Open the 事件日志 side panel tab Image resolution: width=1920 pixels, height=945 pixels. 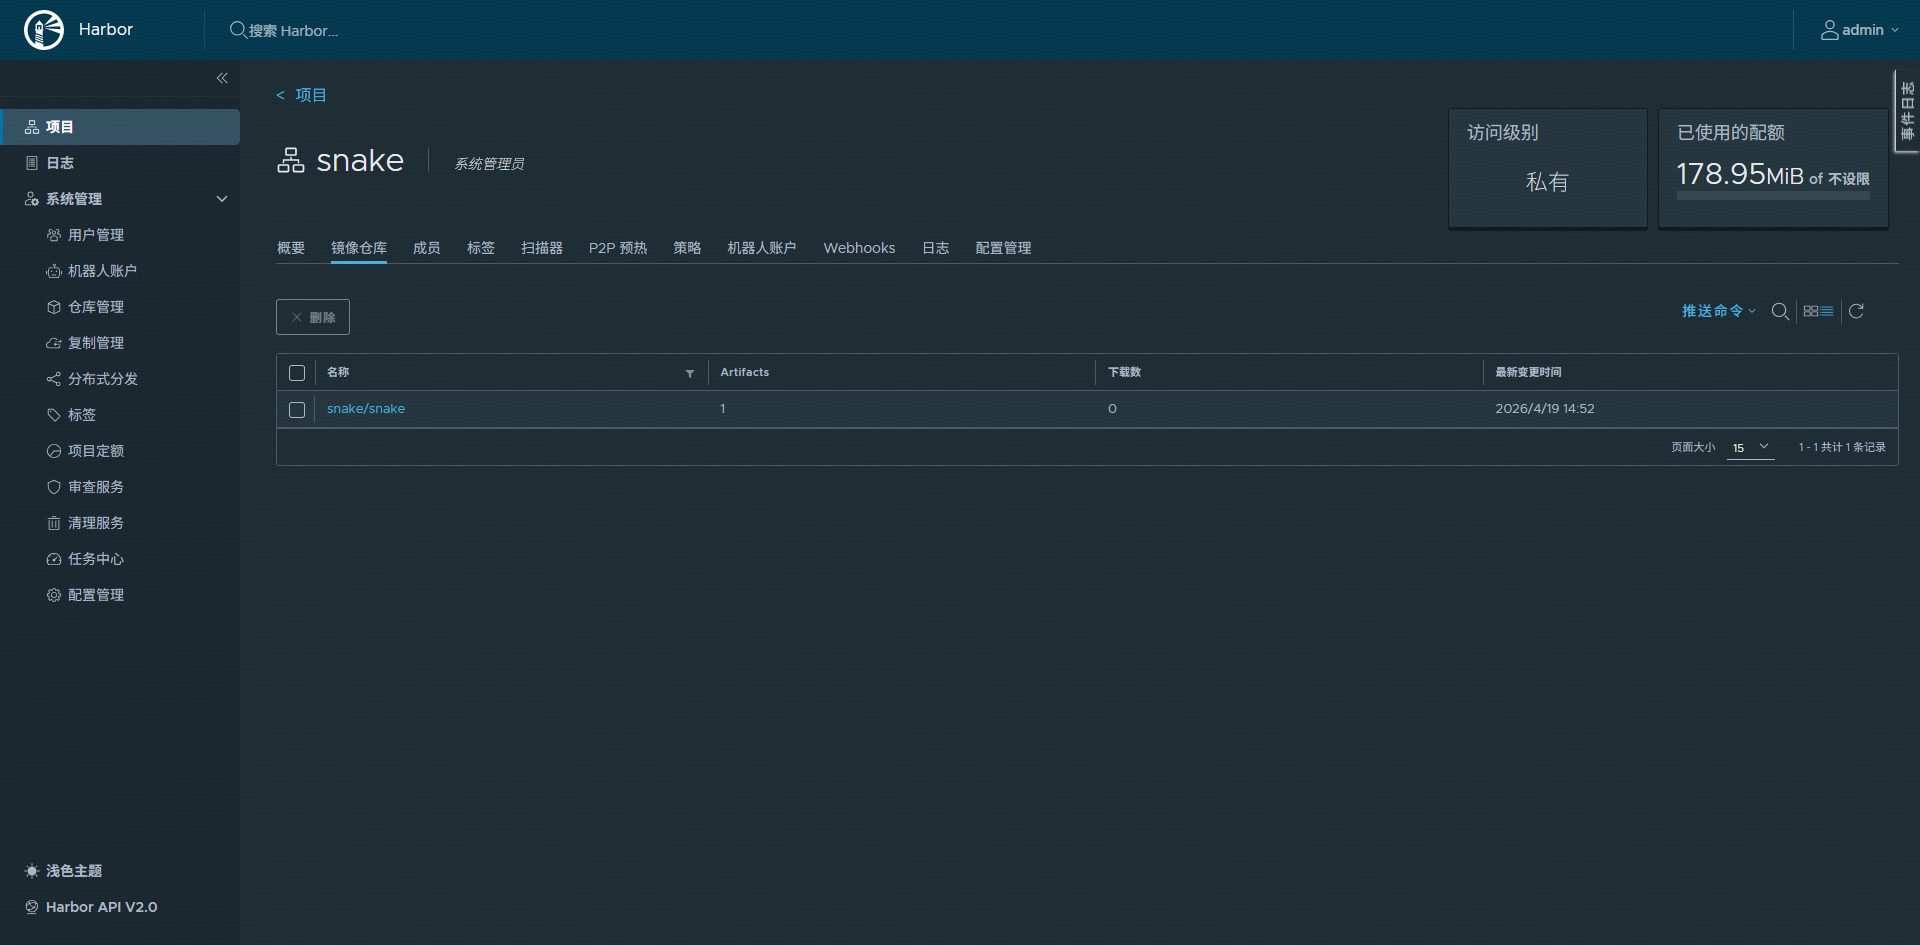tap(1908, 111)
